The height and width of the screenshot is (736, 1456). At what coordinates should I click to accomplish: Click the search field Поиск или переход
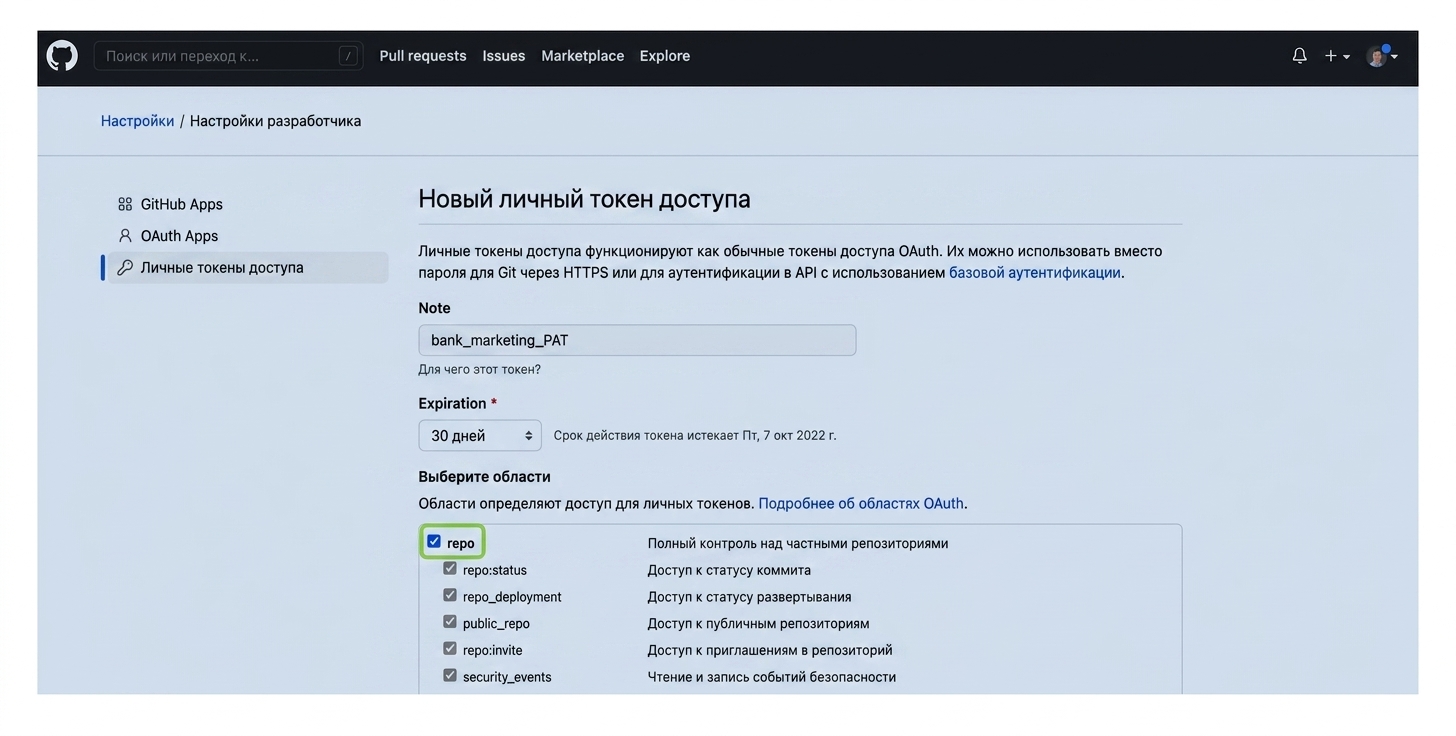coord(229,56)
